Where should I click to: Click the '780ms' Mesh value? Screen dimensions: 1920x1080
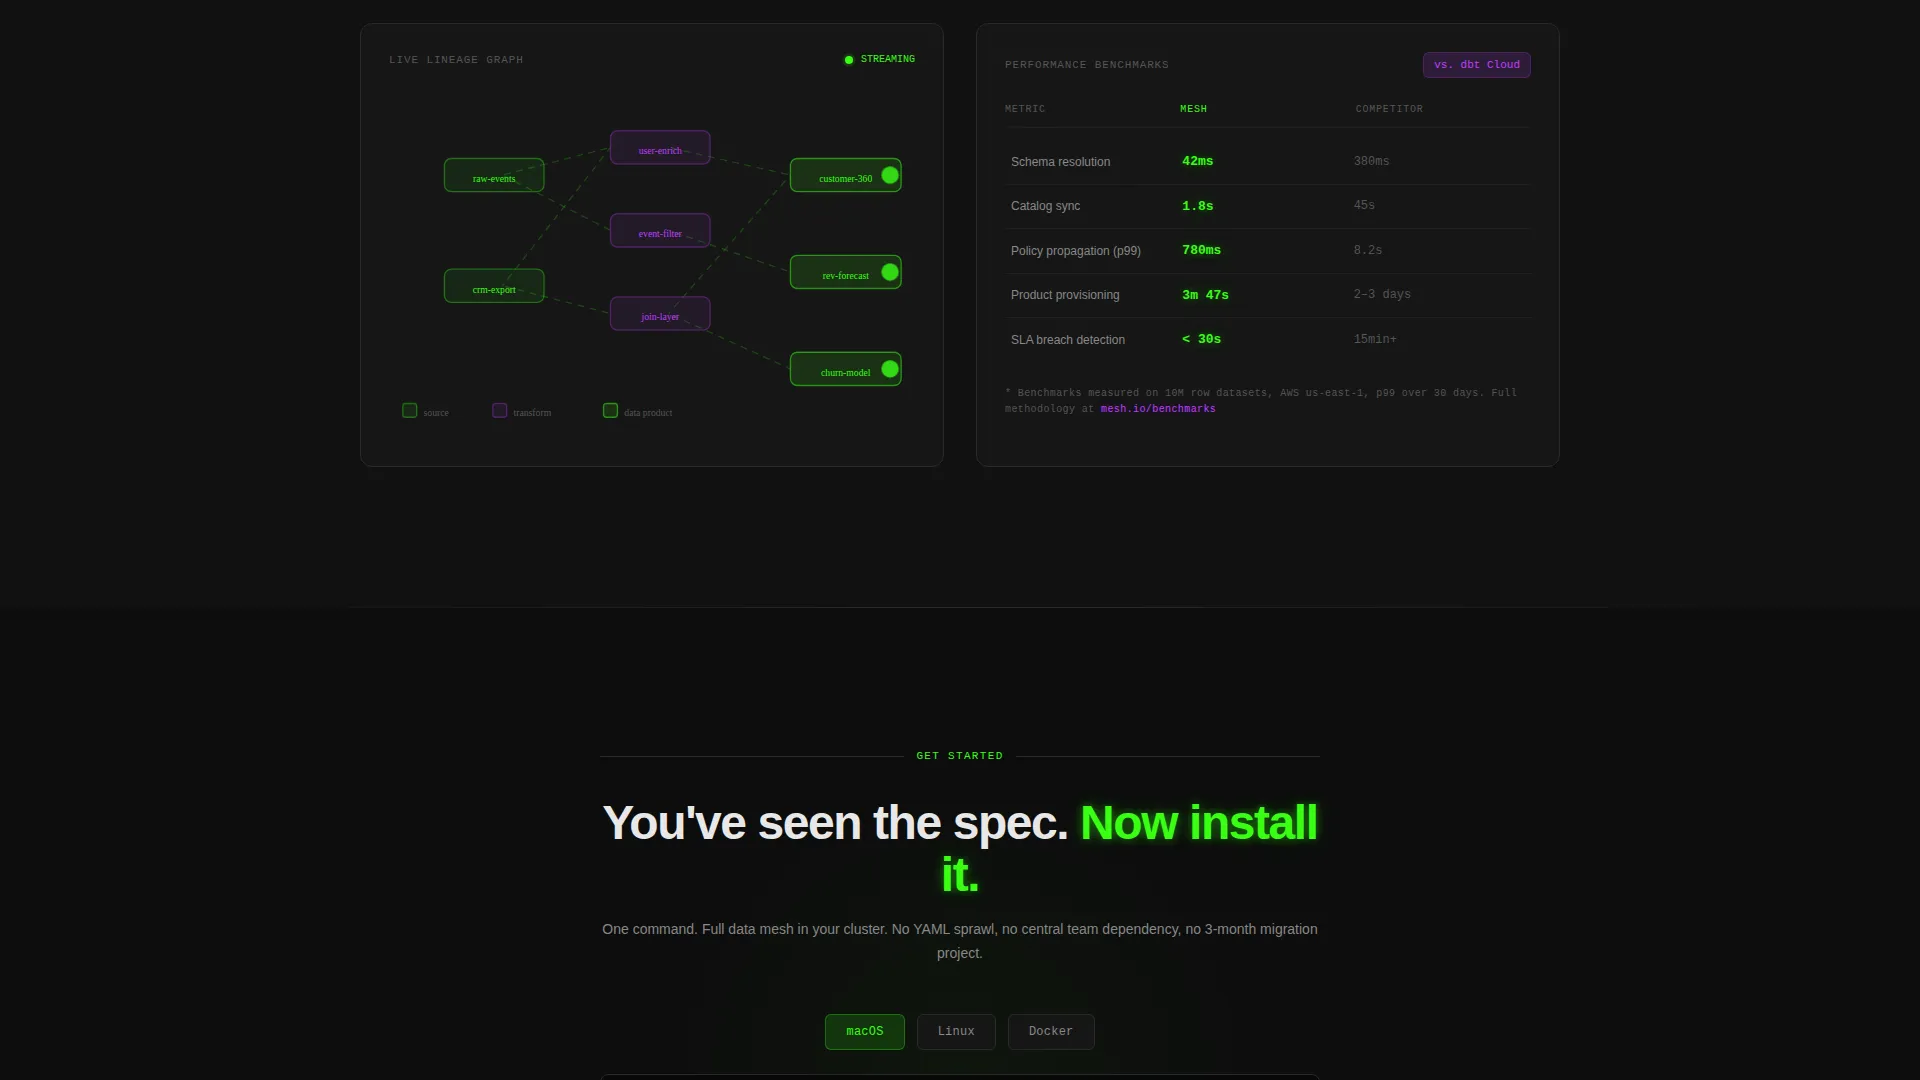click(x=1201, y=250)
